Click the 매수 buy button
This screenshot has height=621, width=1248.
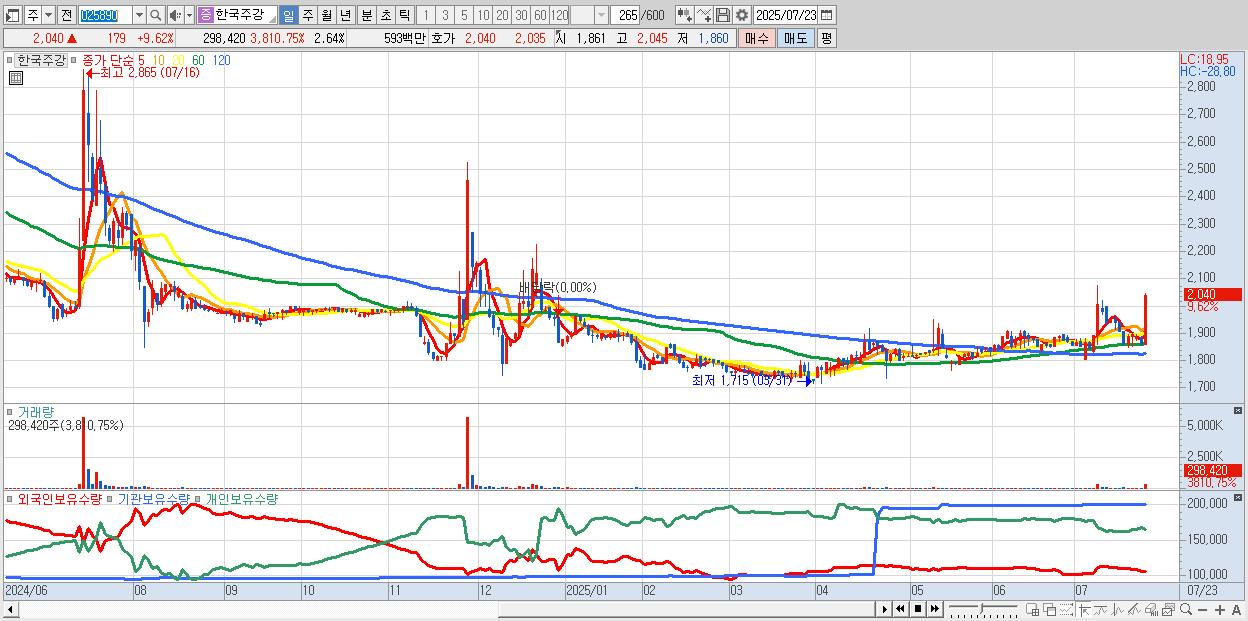point(757,38)
